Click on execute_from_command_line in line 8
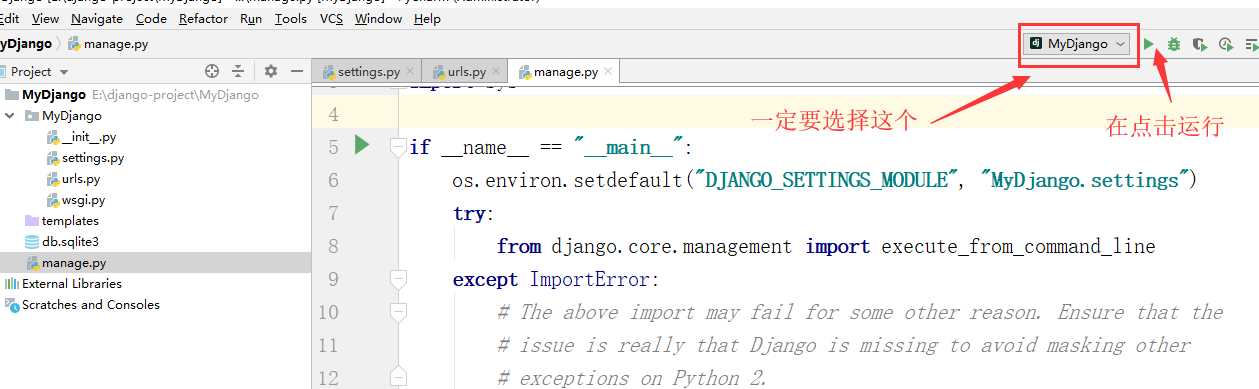This screenshot has width=1259, height=389. tap(1018, 246)
